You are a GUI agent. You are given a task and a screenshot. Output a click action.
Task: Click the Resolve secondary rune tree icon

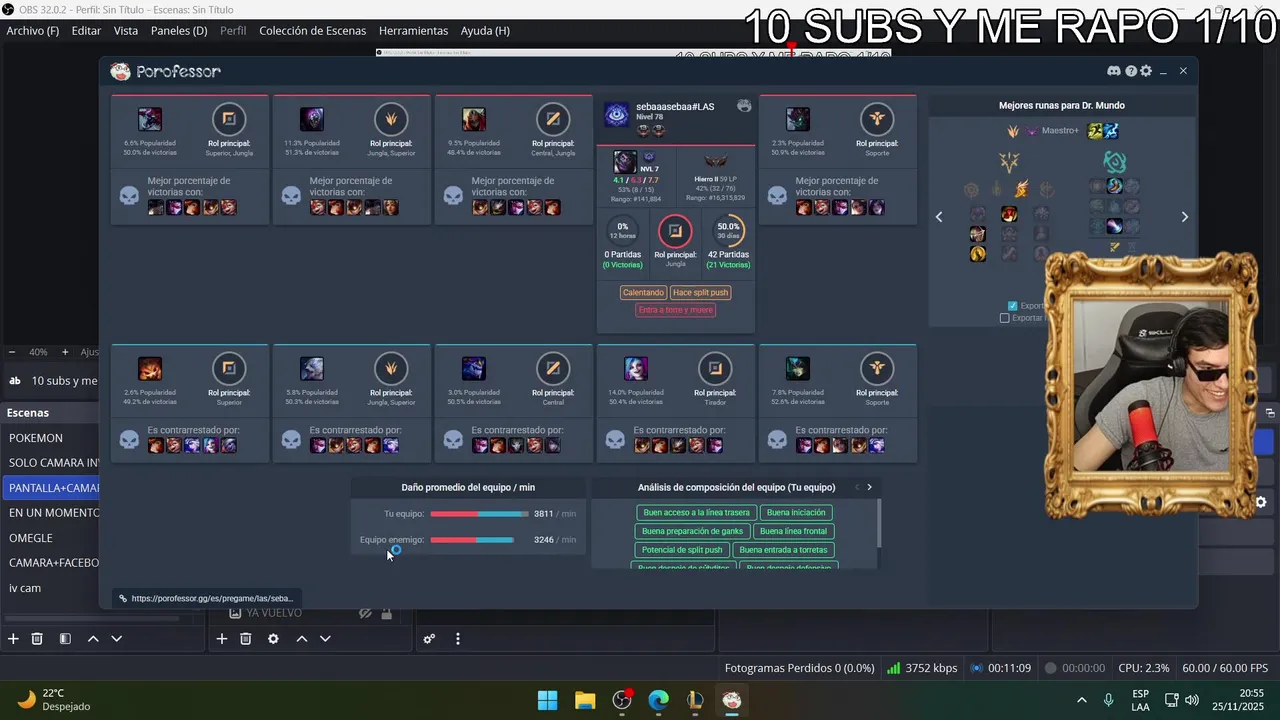1115,161
